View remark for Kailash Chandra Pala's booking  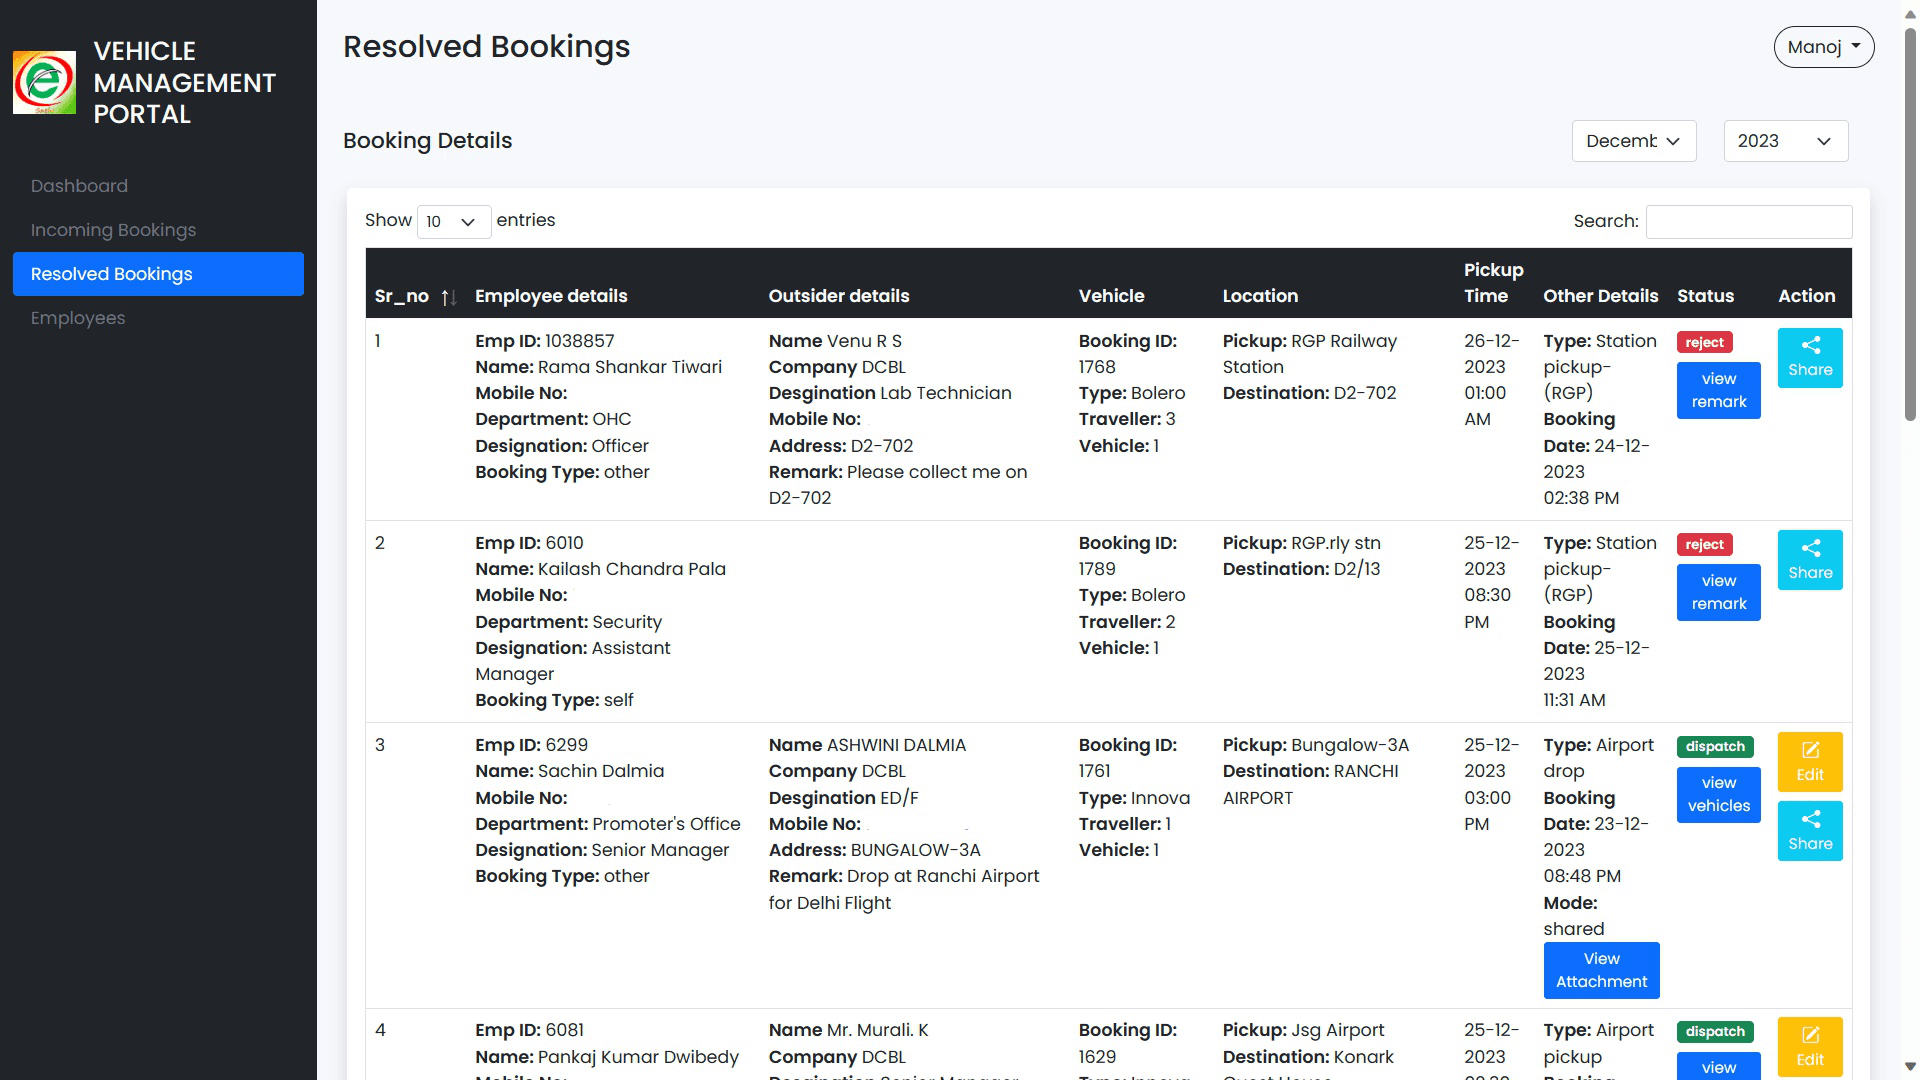[x=1717, y=592]
